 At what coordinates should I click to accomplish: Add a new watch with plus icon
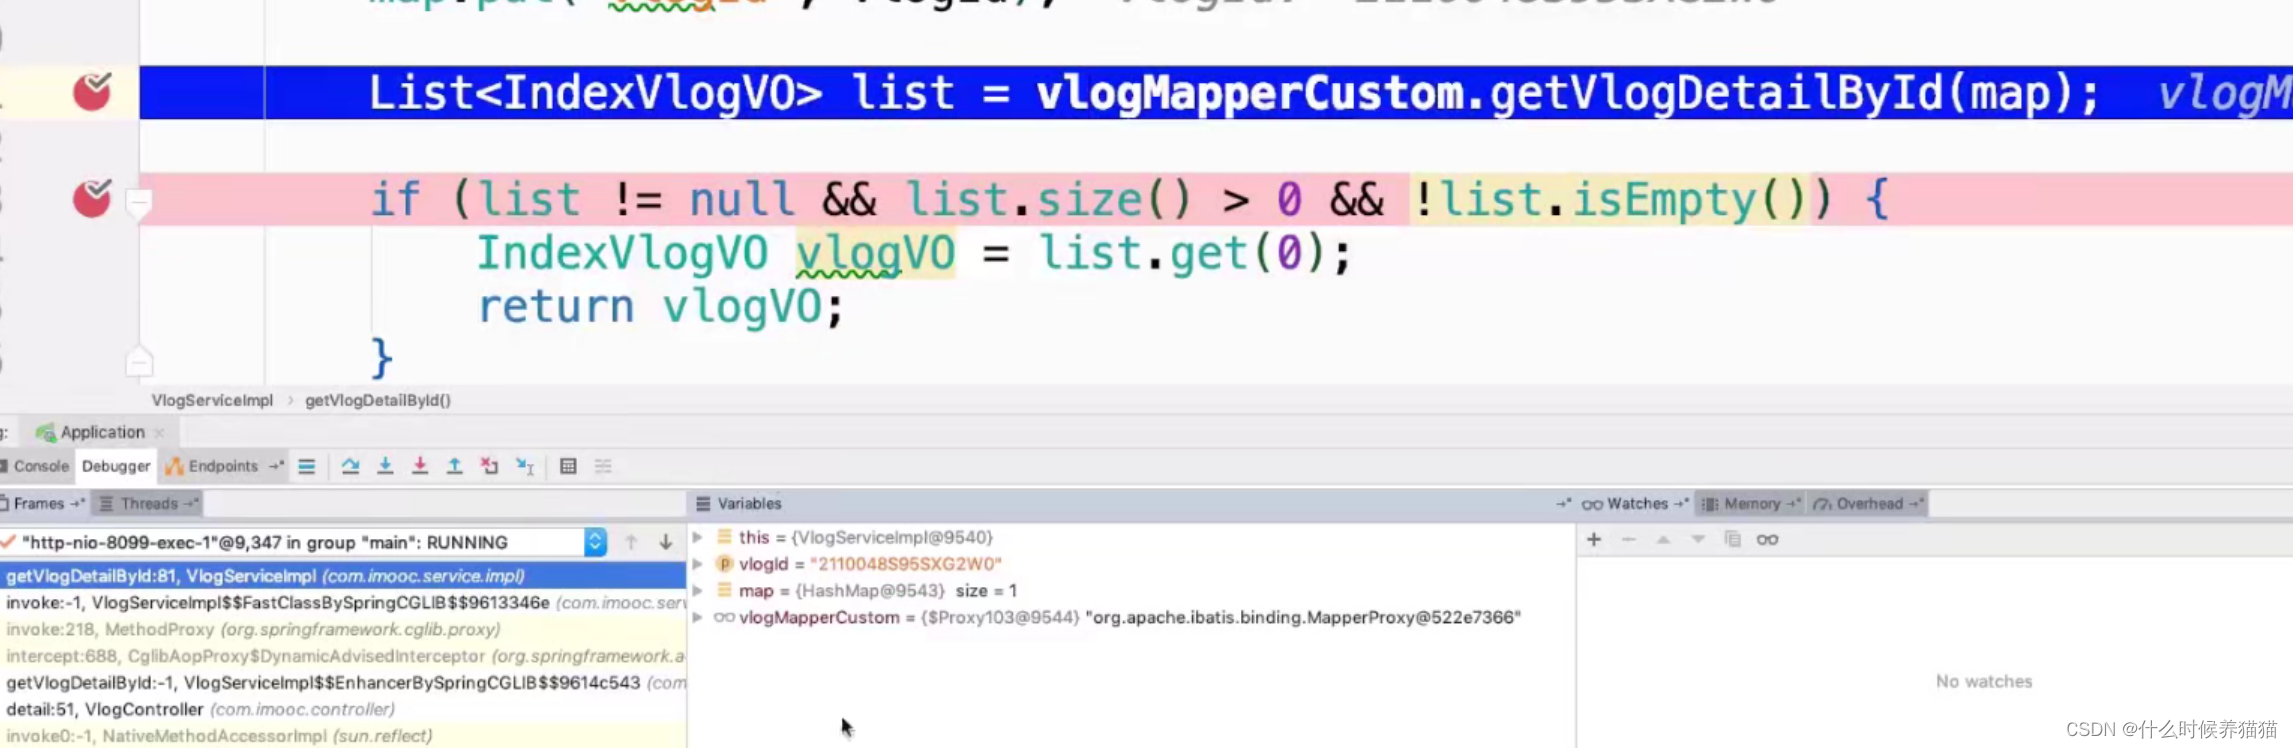pos(1594,539)
